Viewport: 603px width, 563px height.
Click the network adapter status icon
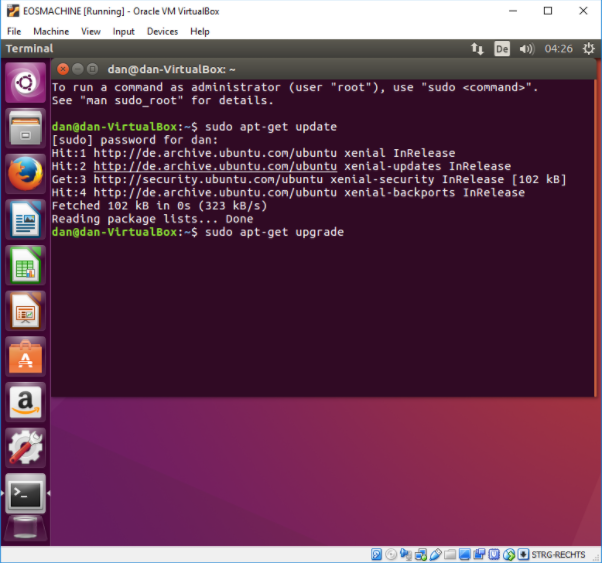tap(421, 555)
